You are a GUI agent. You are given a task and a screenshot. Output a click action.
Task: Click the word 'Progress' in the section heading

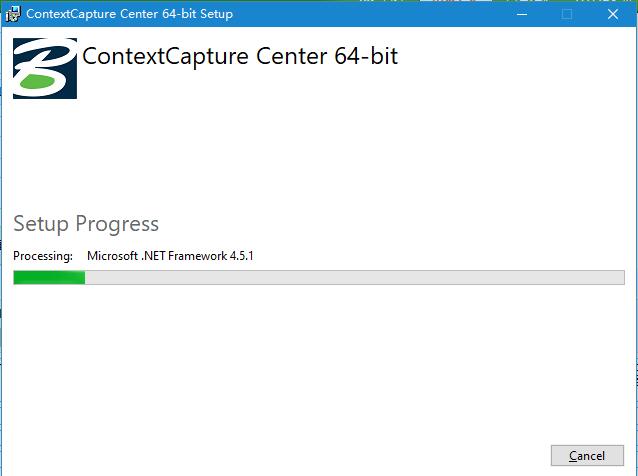tap(117, 224)
